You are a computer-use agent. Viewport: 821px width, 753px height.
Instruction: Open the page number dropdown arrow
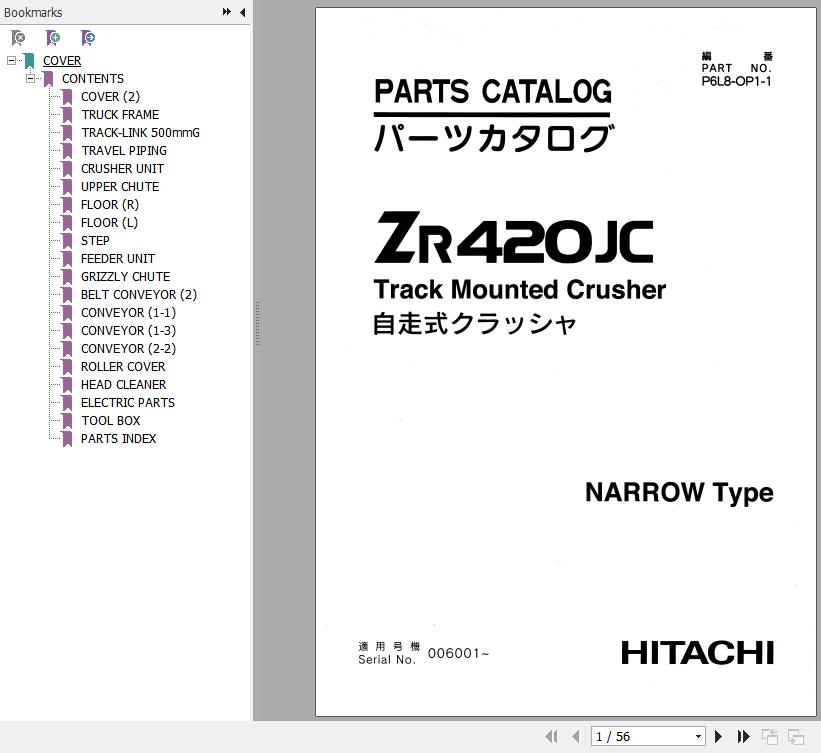698,737
